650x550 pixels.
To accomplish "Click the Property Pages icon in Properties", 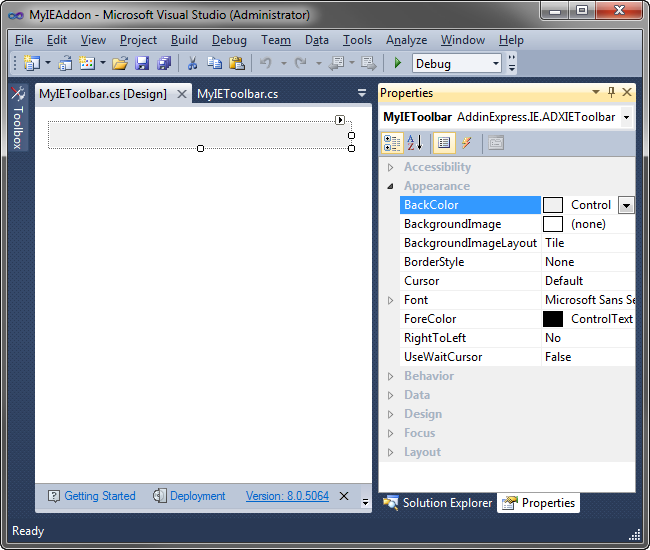I will [496, 143].
